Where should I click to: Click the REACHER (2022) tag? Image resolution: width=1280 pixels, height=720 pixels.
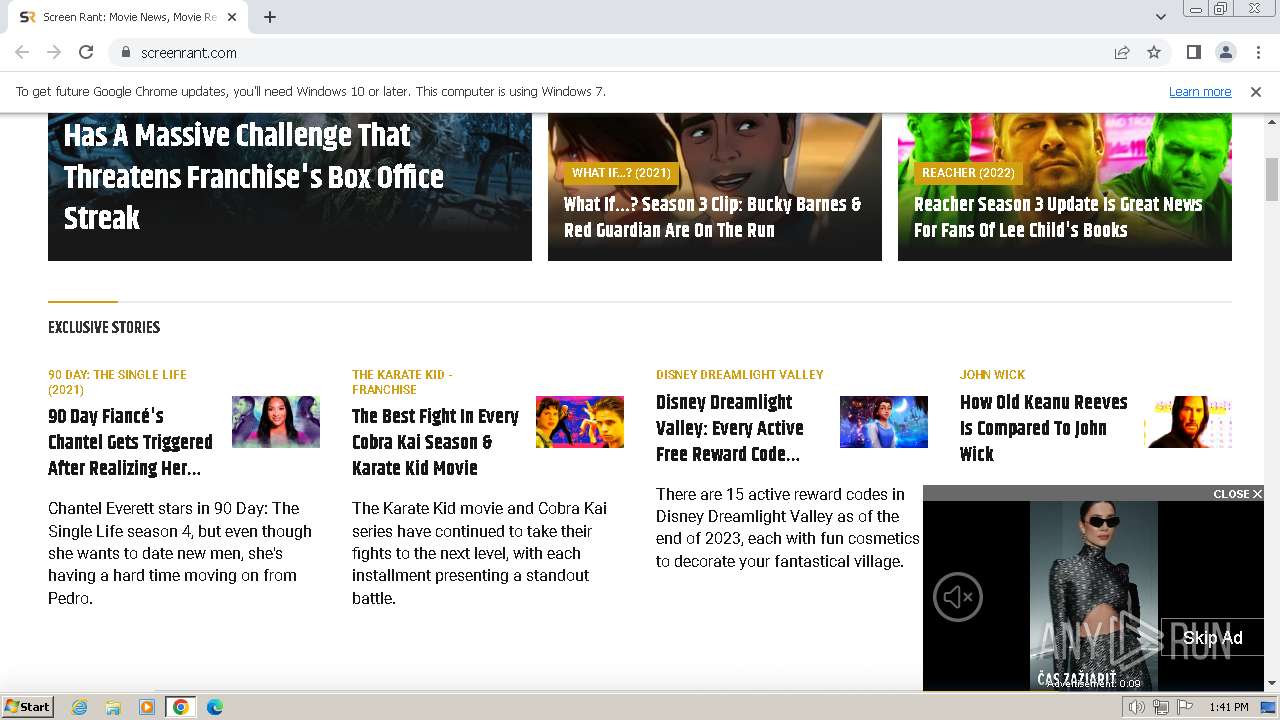click(968, 173)
